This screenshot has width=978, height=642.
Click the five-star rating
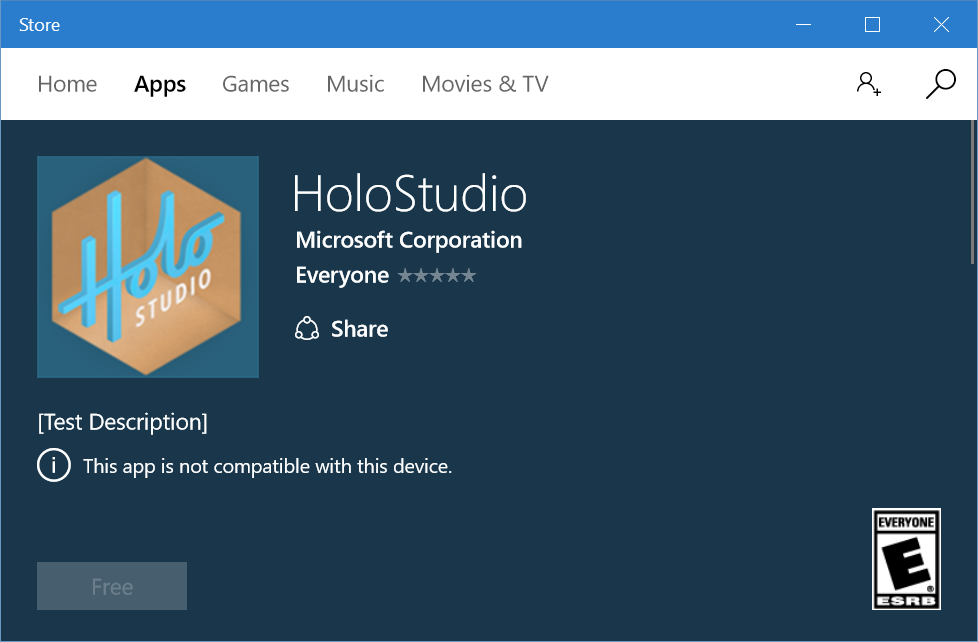pyautogui.click(x=437, y=275)
